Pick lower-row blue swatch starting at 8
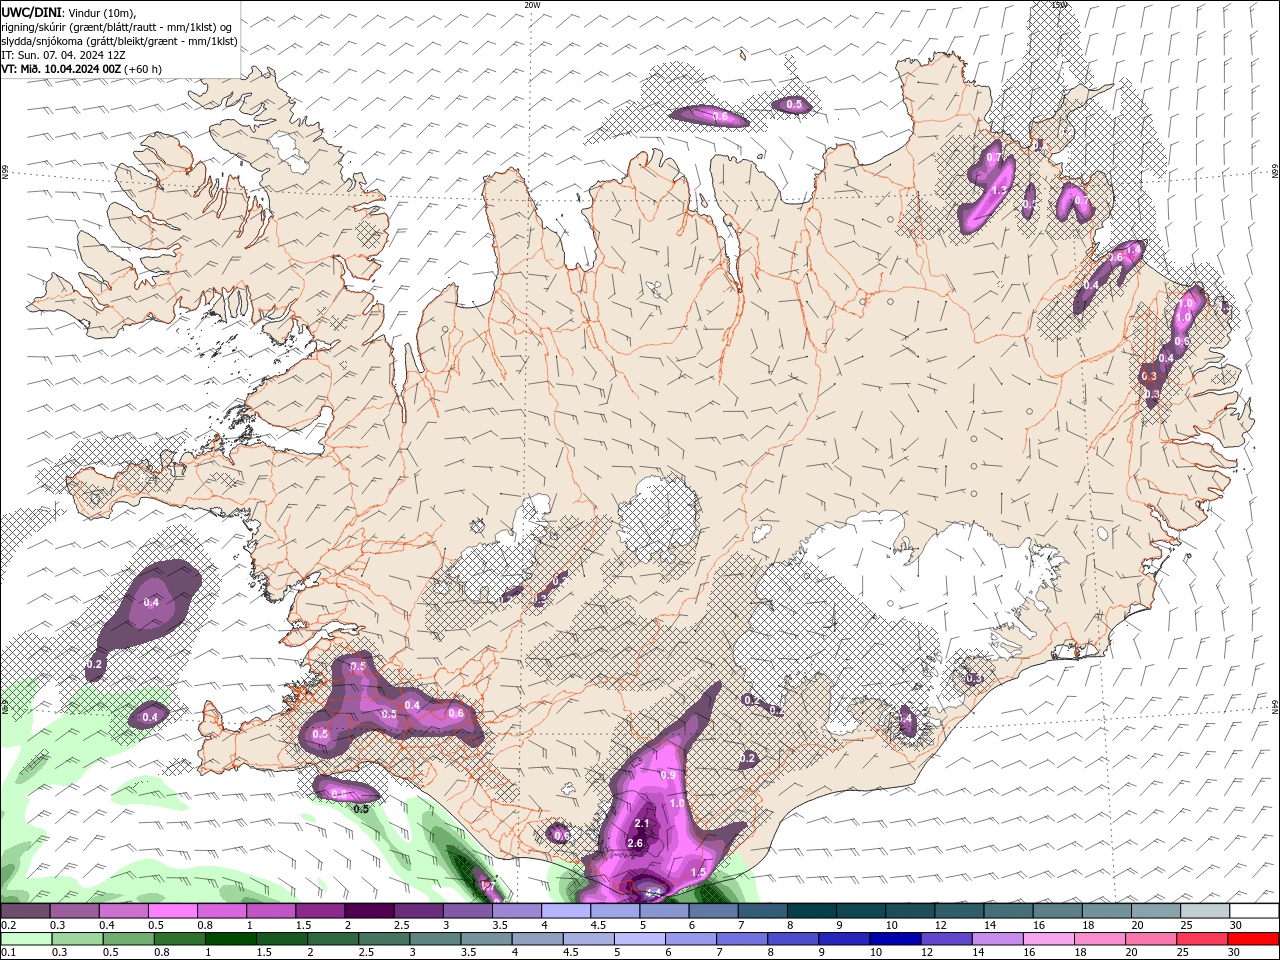The image size is (1280, 960). coord(794,939)
